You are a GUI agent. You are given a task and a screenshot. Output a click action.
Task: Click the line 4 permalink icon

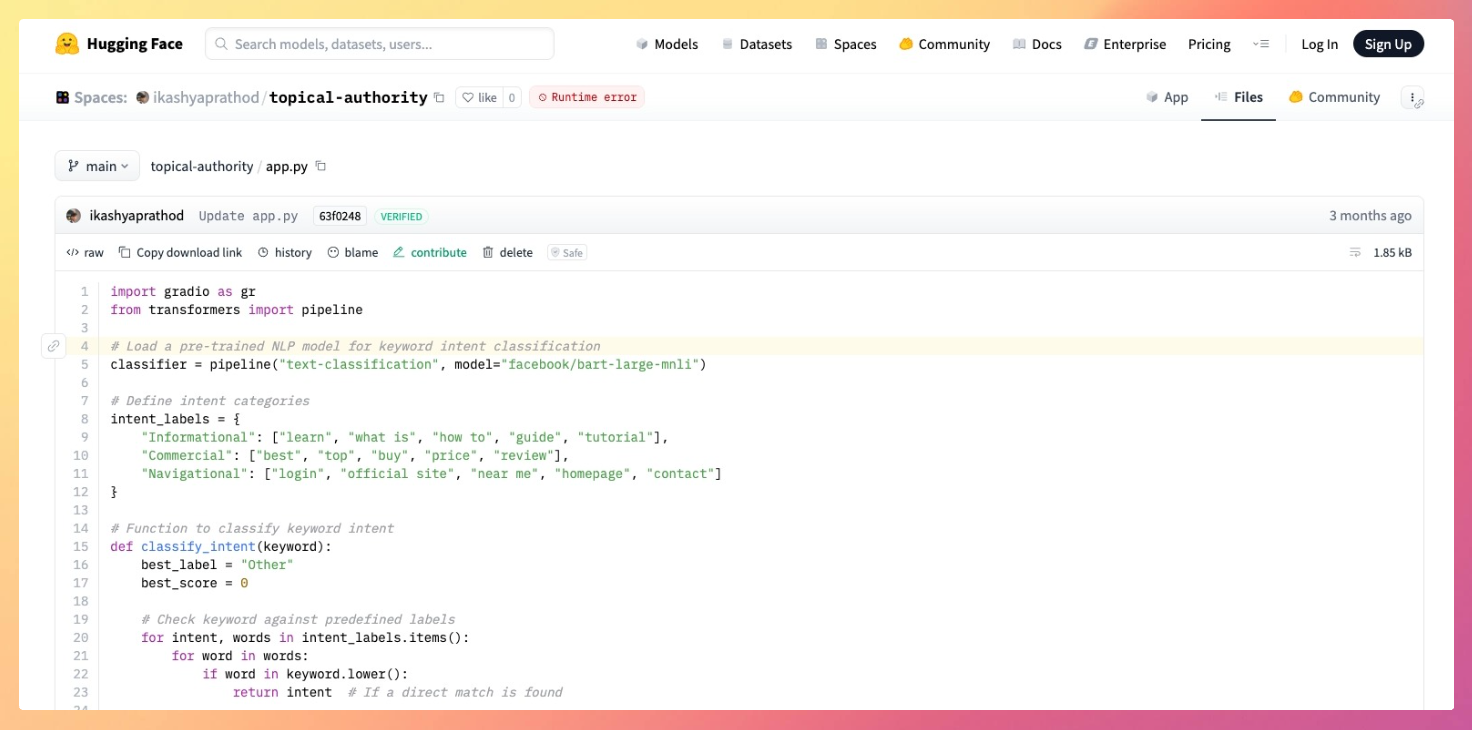[53, 346]
